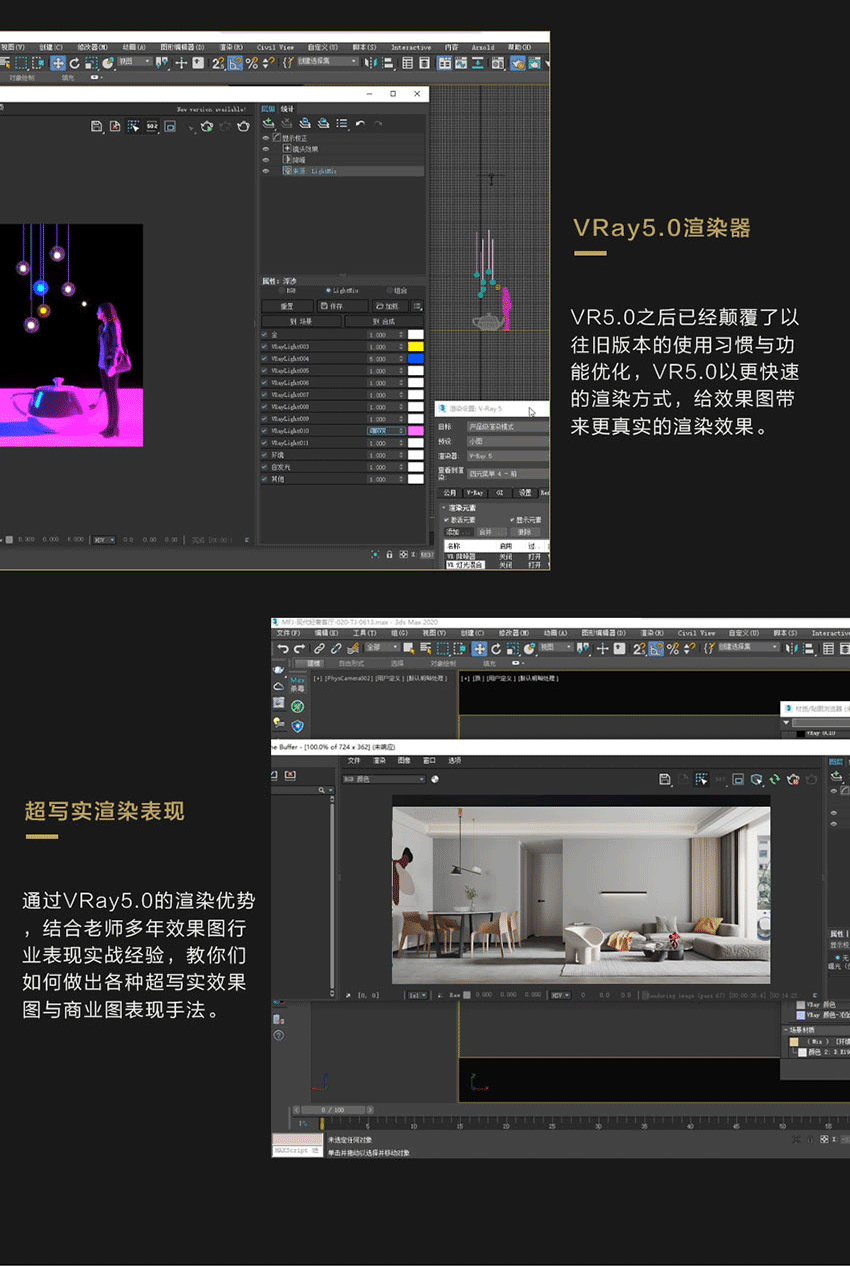Open the 查看到渲染 viewport dropdown
Viewport: 850px width, 1266px height.
[x=508, y=474]
